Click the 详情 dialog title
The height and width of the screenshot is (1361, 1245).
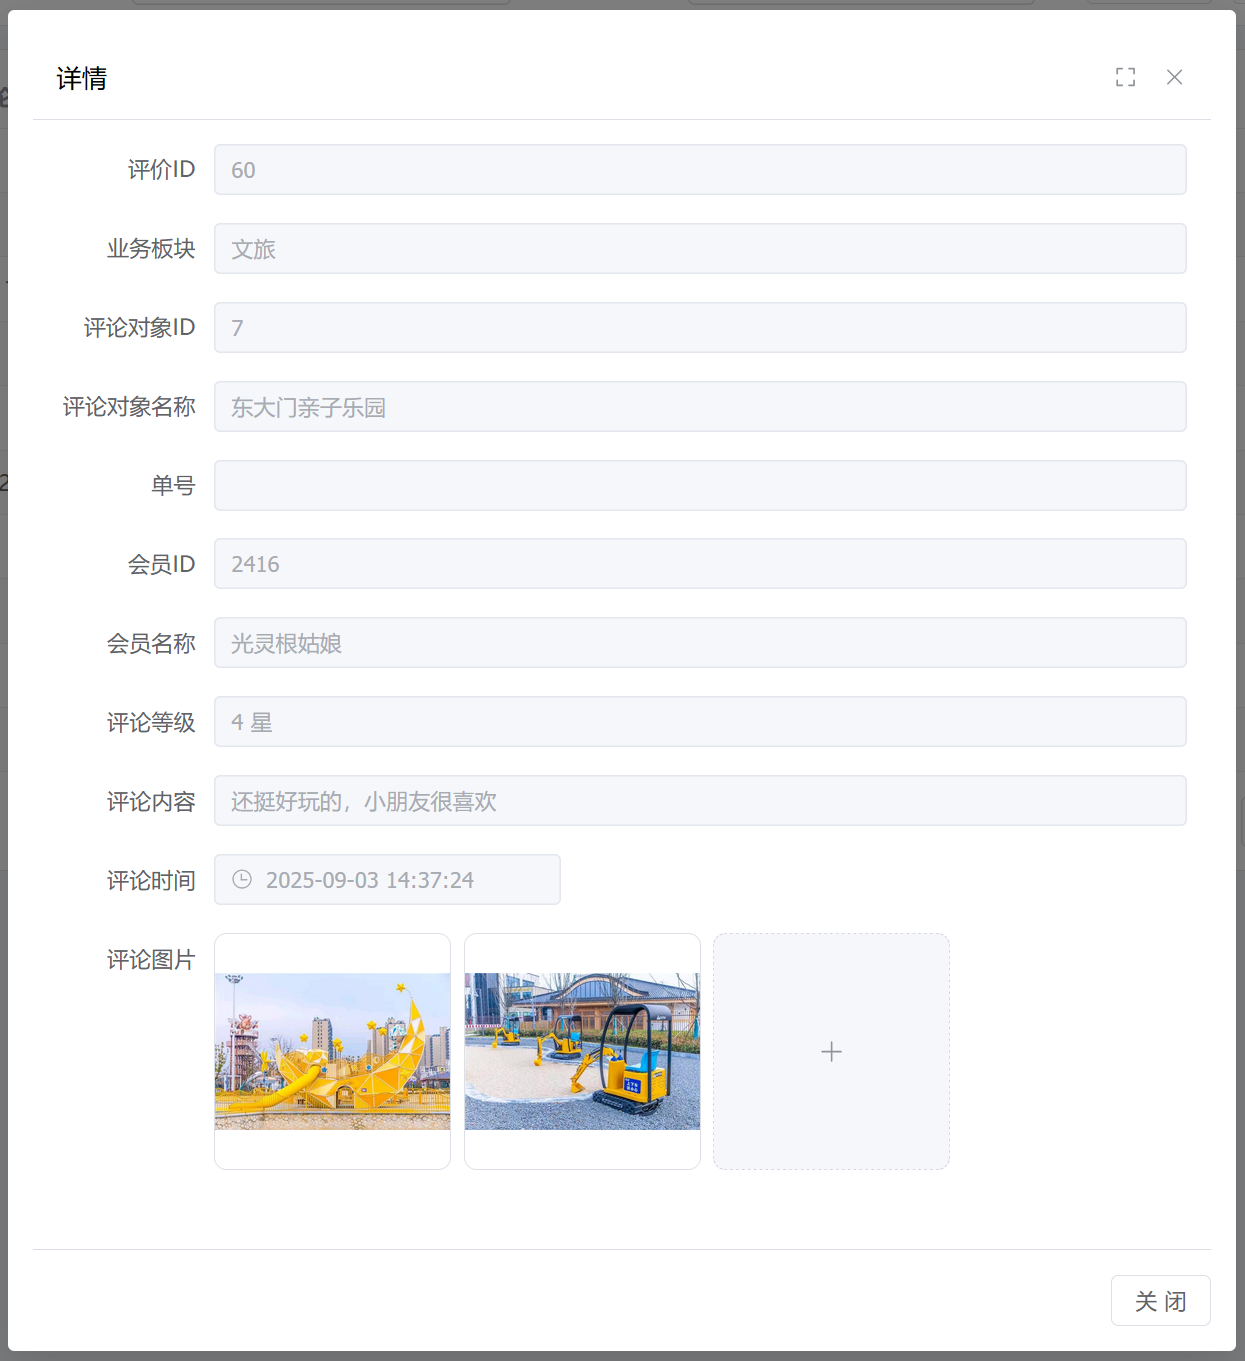click(82, 78)
